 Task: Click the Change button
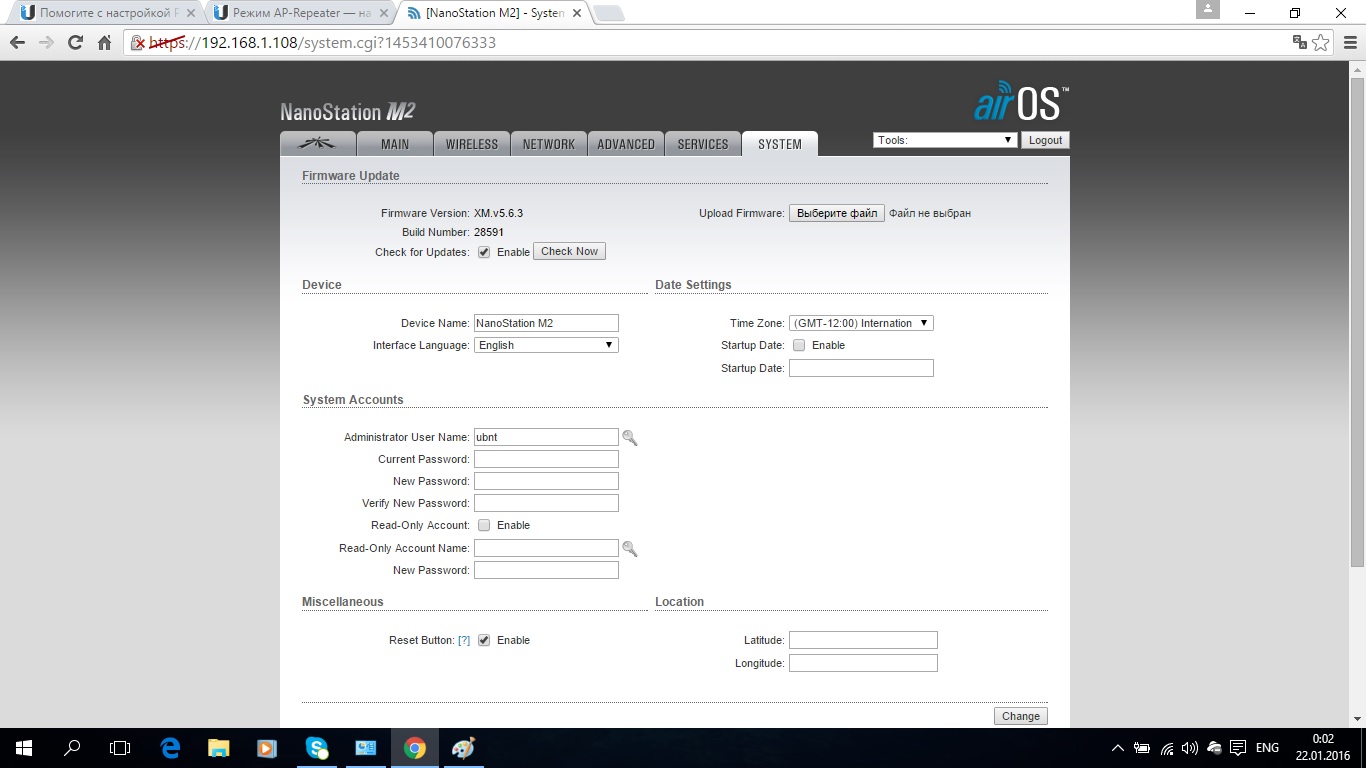tap(1021, 716)
